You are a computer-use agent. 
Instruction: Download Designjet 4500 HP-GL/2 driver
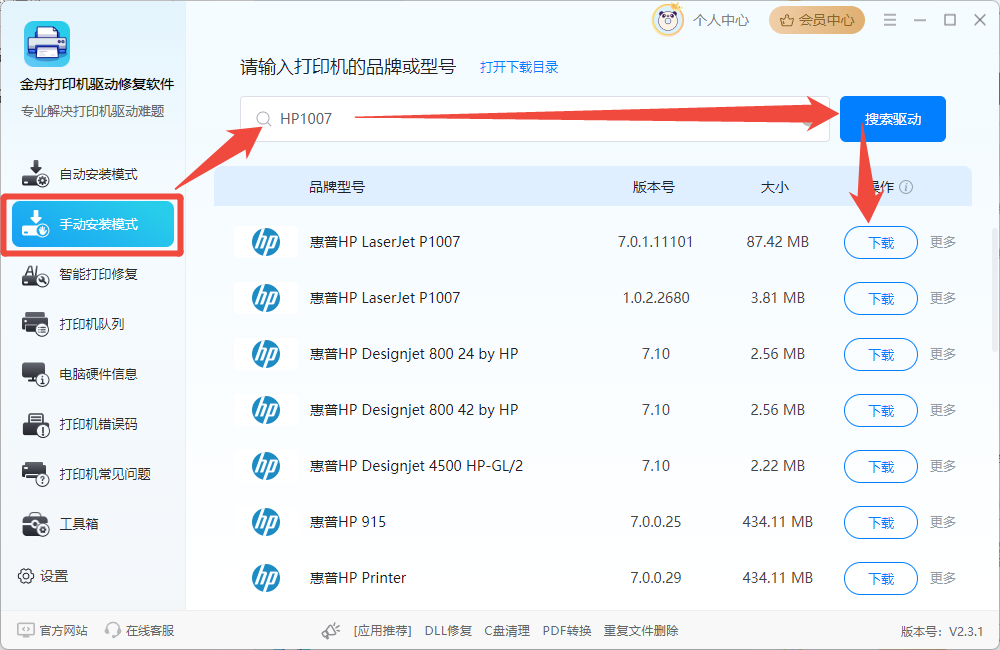click(x=881, y=467)
